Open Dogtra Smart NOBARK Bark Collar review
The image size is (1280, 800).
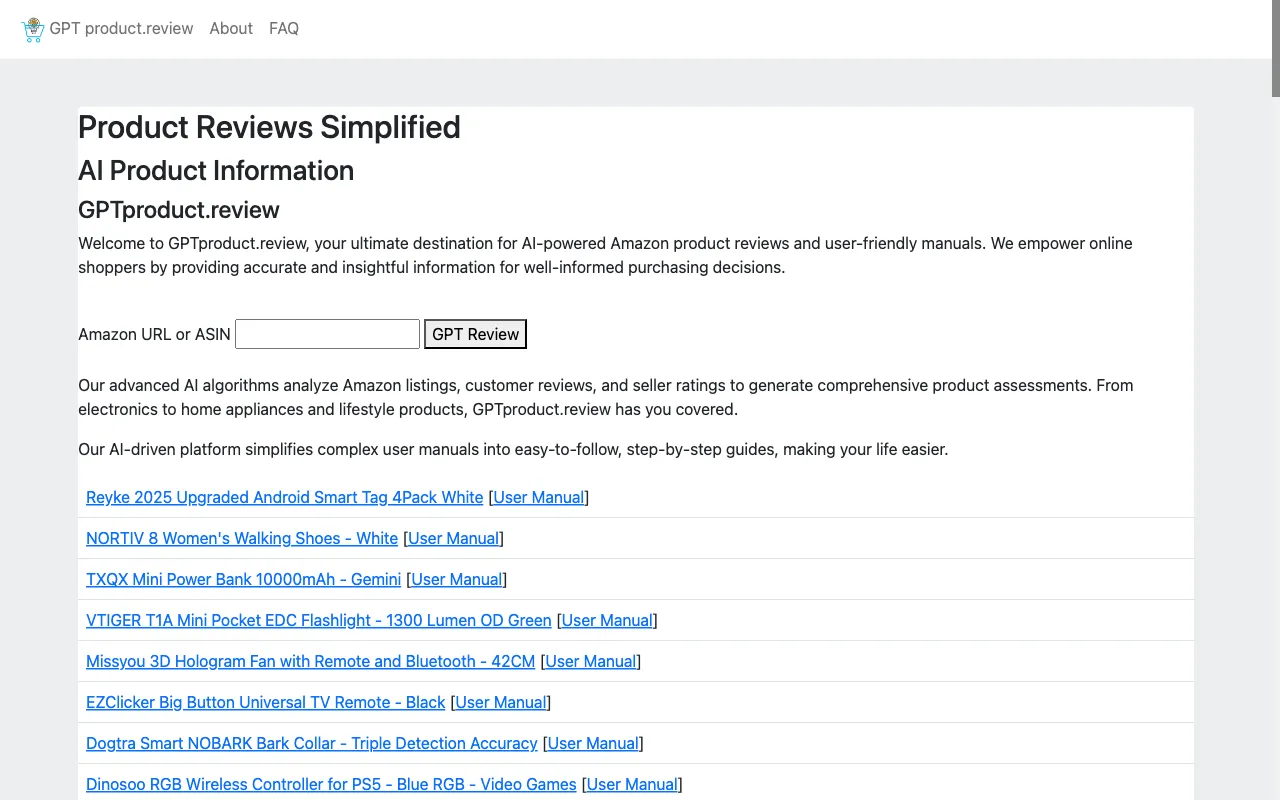tap(311, 743)
